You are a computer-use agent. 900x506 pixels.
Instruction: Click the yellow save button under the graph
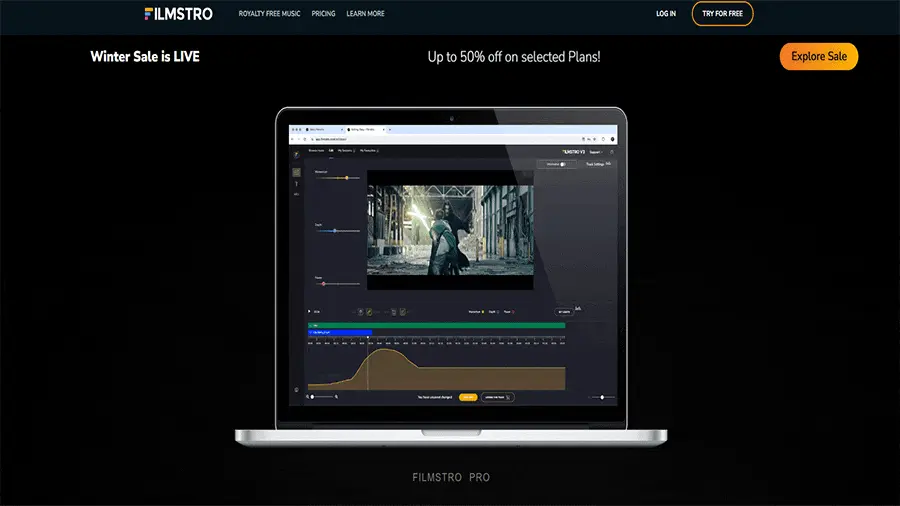pos(468,397)
